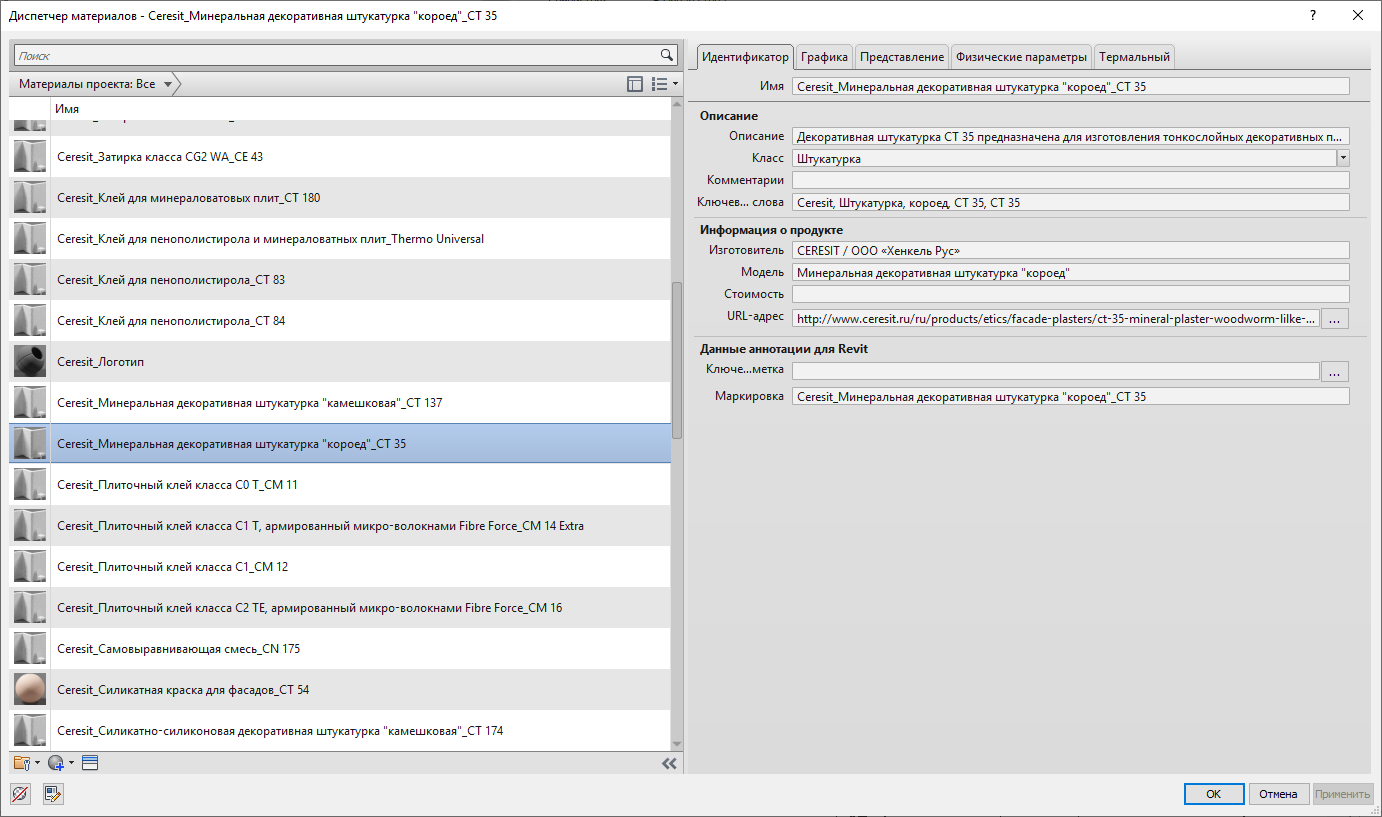Click the Отмена button
The height and width of the screenshot is (817, 1382).
coord(1278,794)
